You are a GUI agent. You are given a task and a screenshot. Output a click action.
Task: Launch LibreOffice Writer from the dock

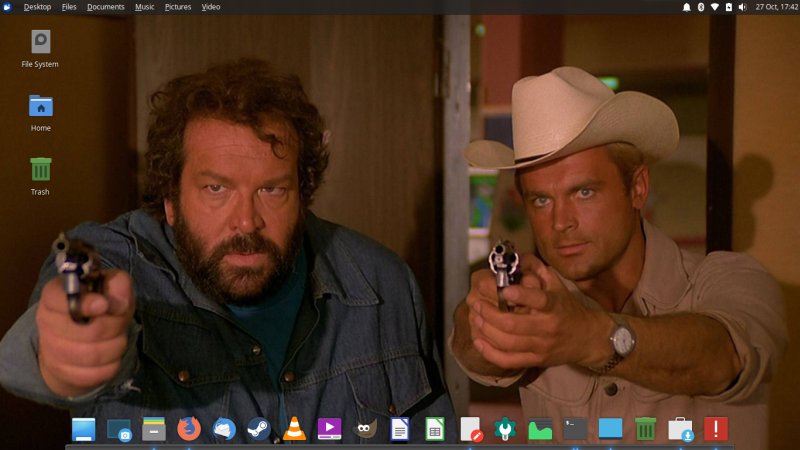(399, 429)
